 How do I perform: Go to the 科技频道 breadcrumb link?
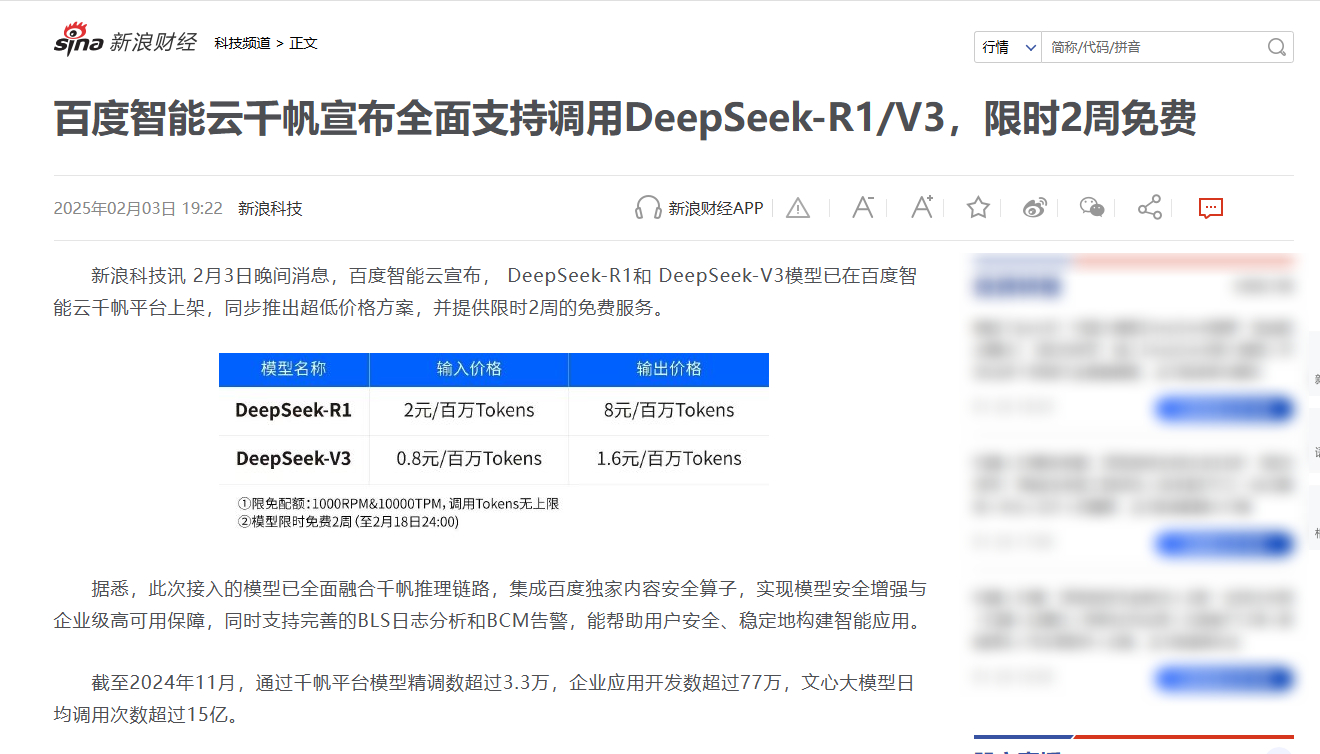coord(242,43)
